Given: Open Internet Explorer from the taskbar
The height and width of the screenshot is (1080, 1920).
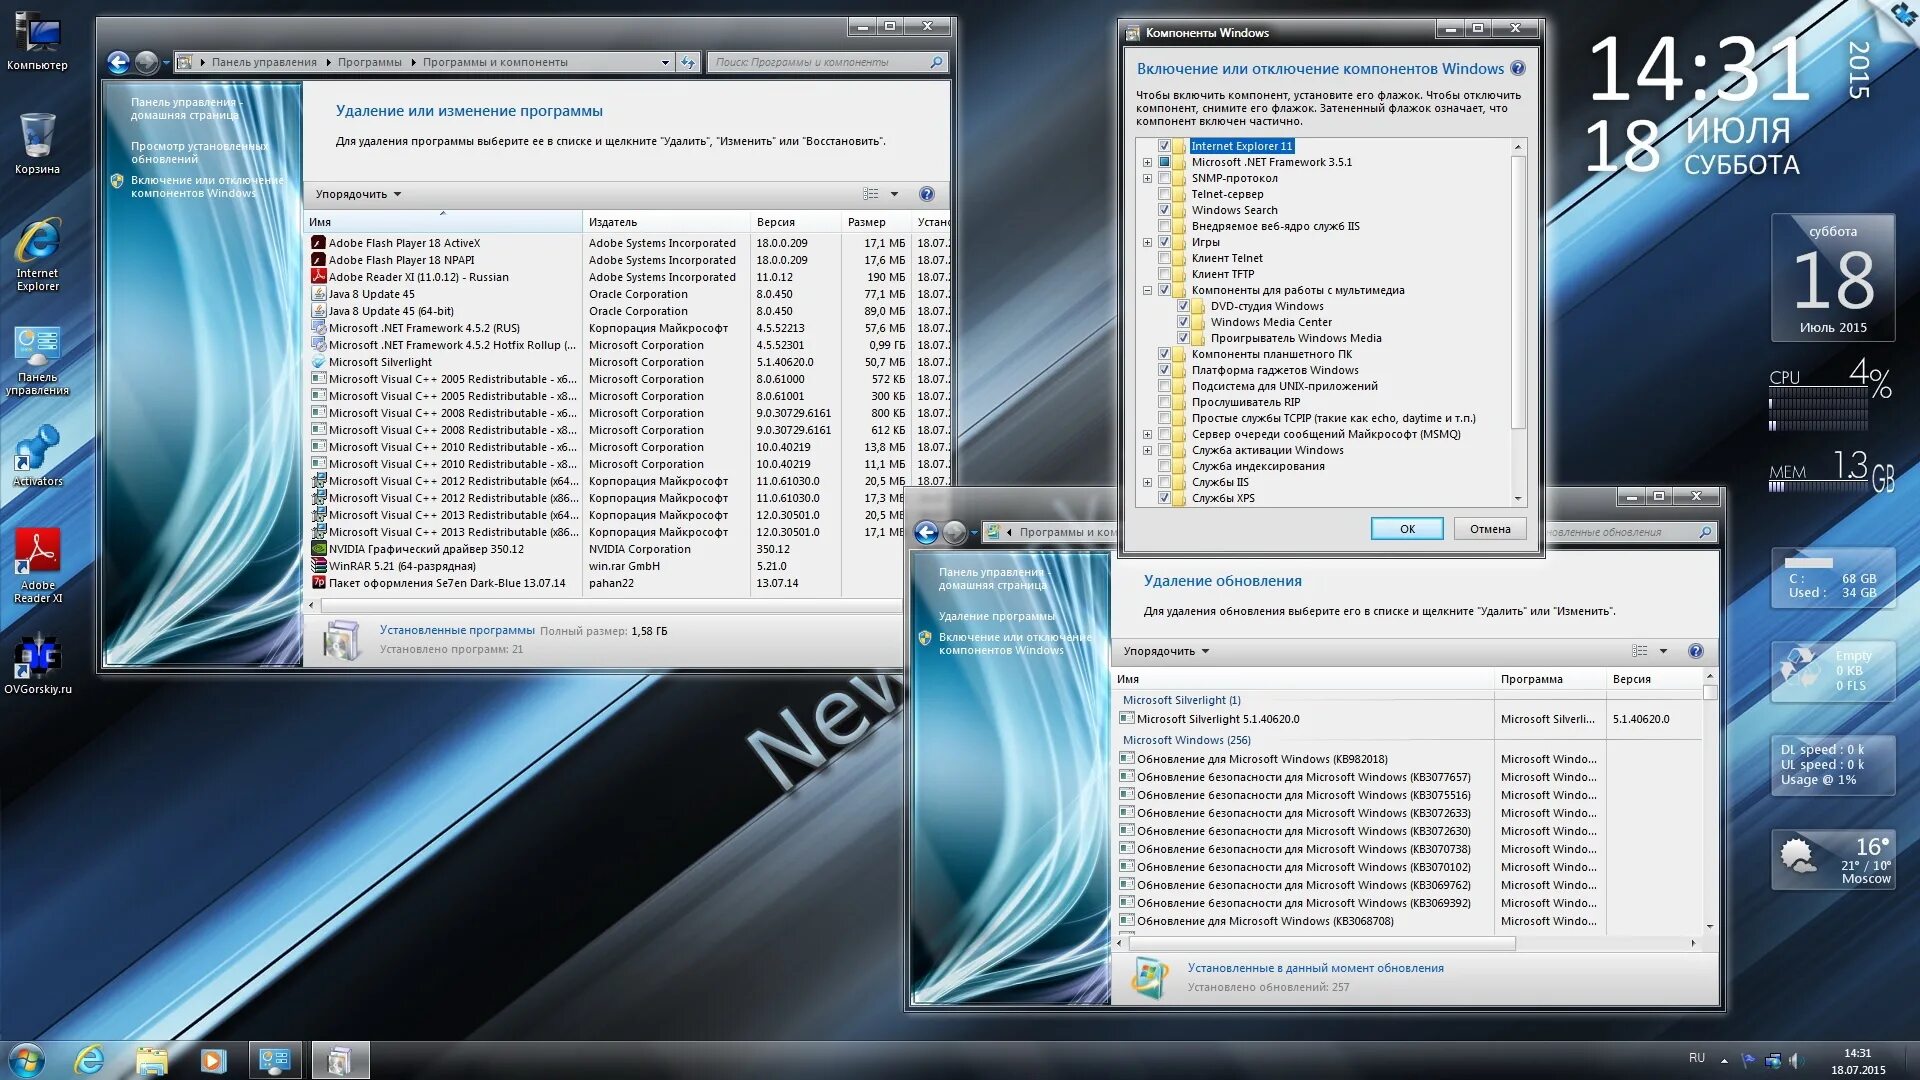Looking at the screenshot, I should pyautogui.click(x=89, y=1060).
